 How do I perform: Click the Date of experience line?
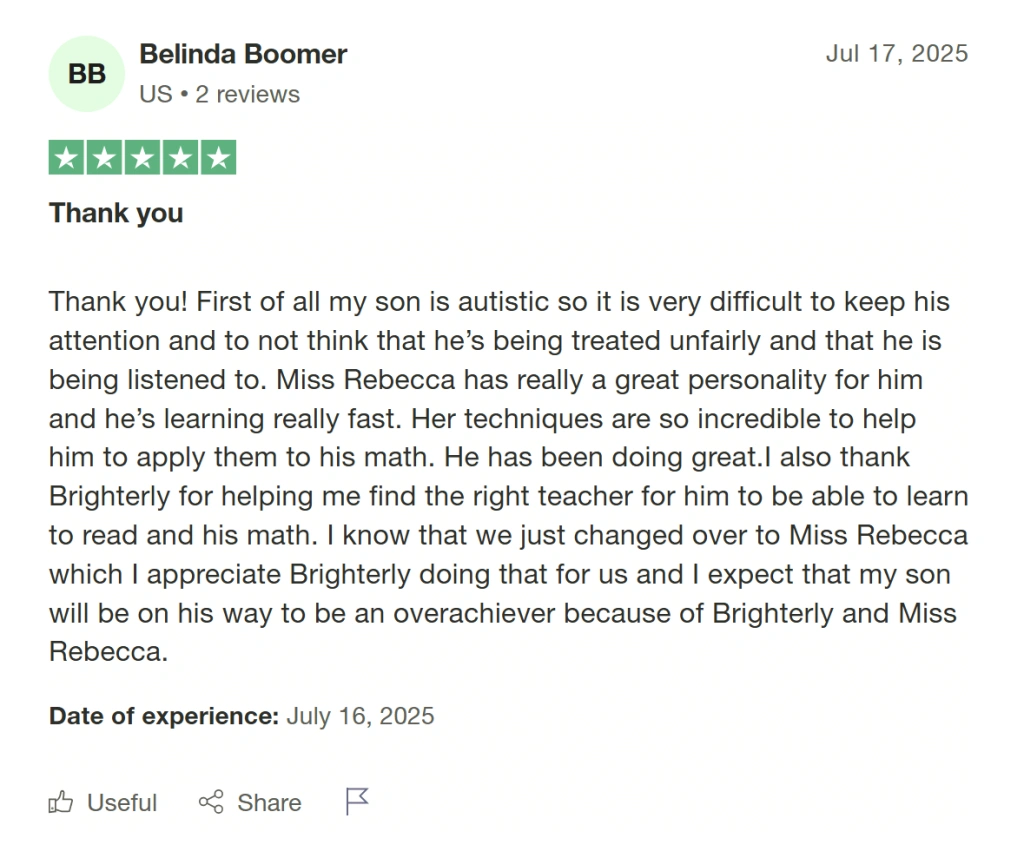tap(240, 716)
